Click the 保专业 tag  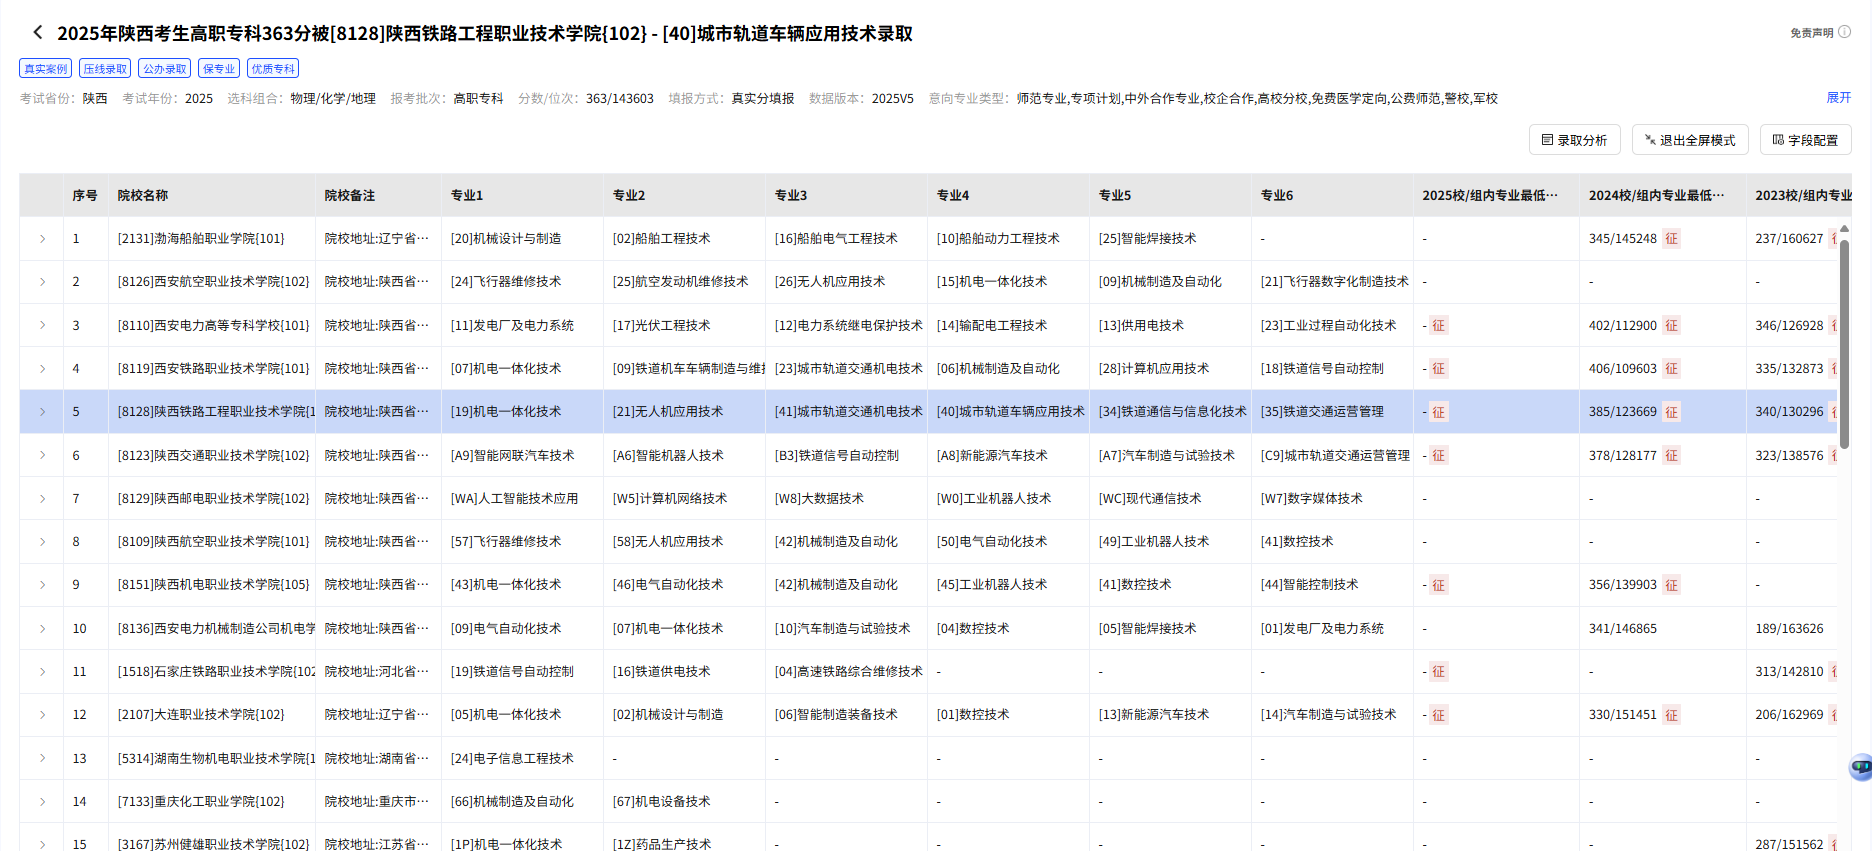pos(219,68)
